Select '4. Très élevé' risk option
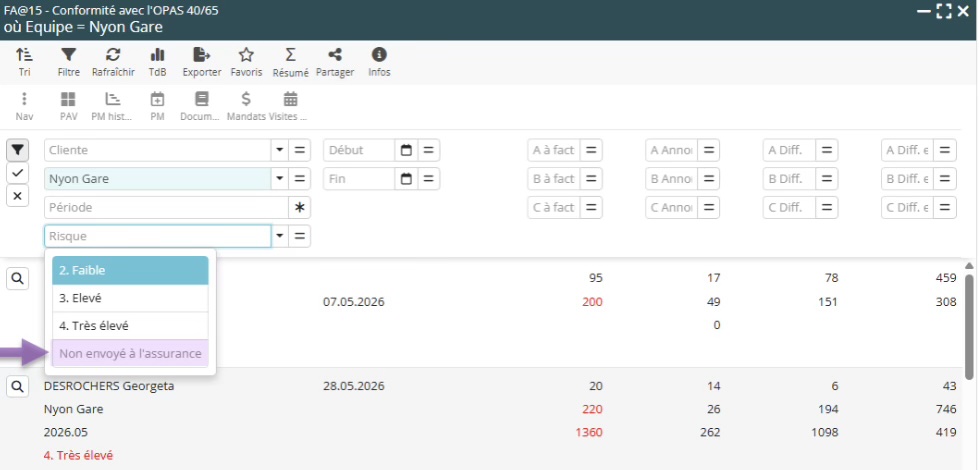Viewport: 979px width, 470px height. pos(130,326)
